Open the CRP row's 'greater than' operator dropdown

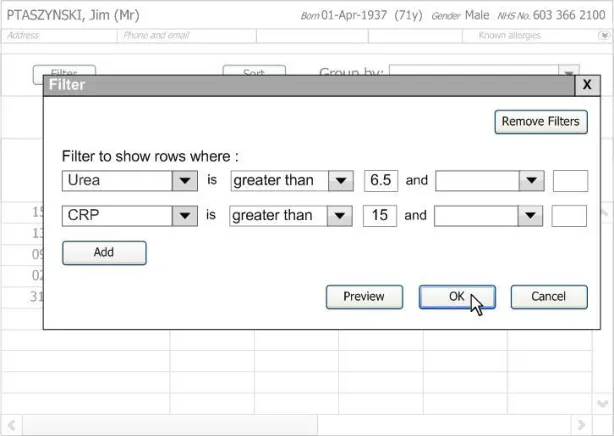click(x=341, y=216)
